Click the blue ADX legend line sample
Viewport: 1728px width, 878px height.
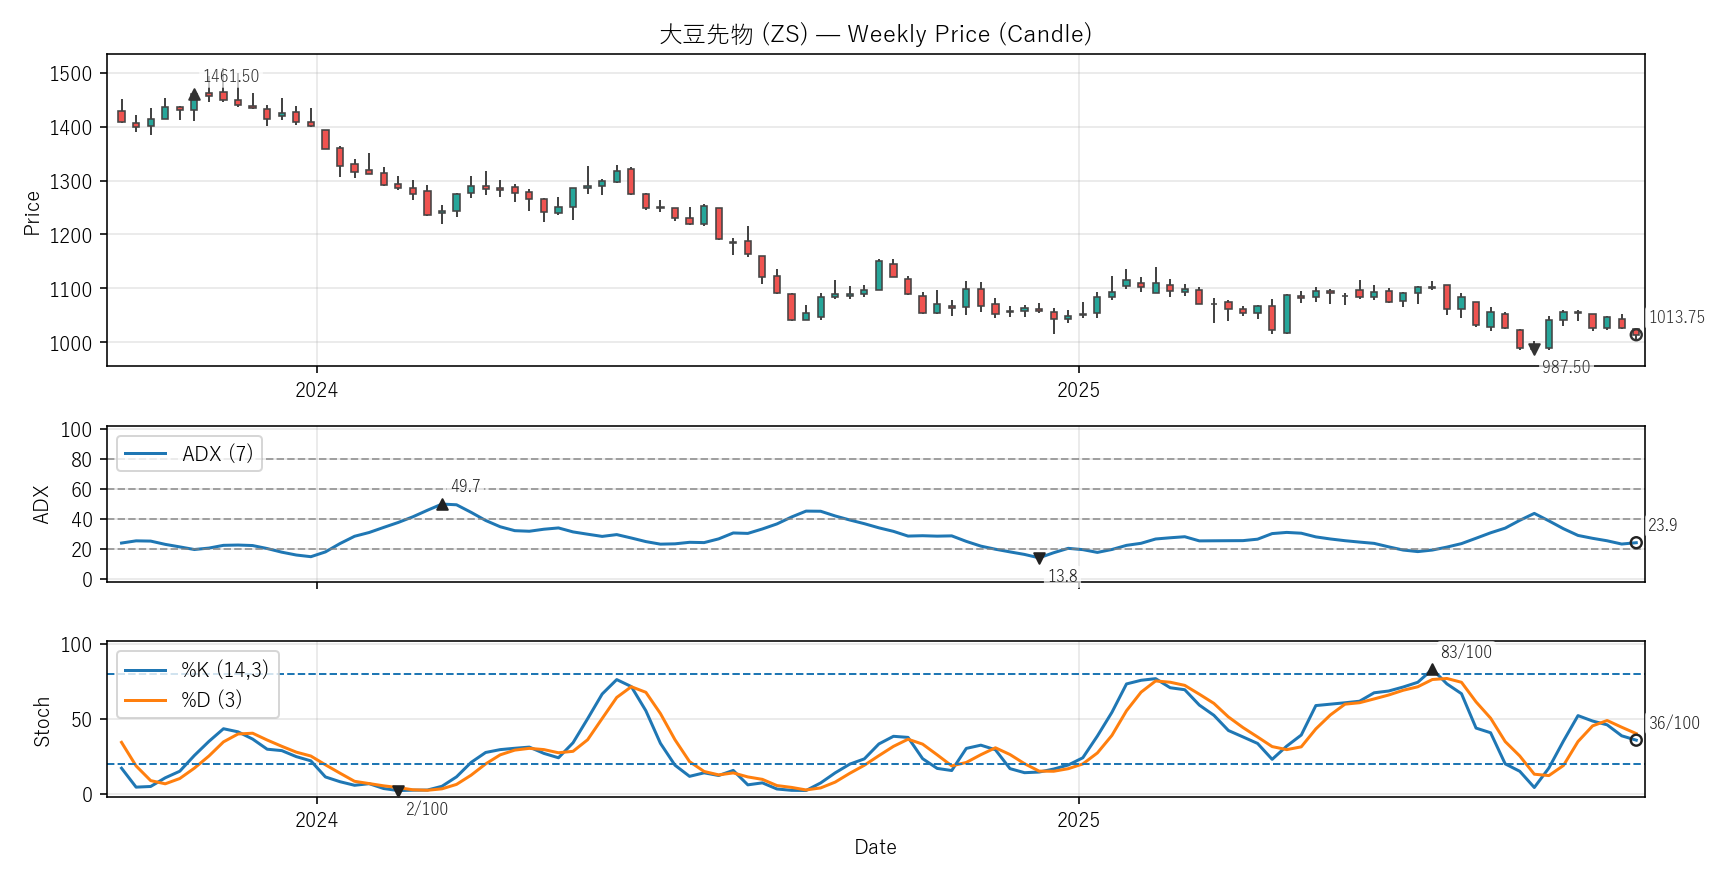(x=145, y=454)
